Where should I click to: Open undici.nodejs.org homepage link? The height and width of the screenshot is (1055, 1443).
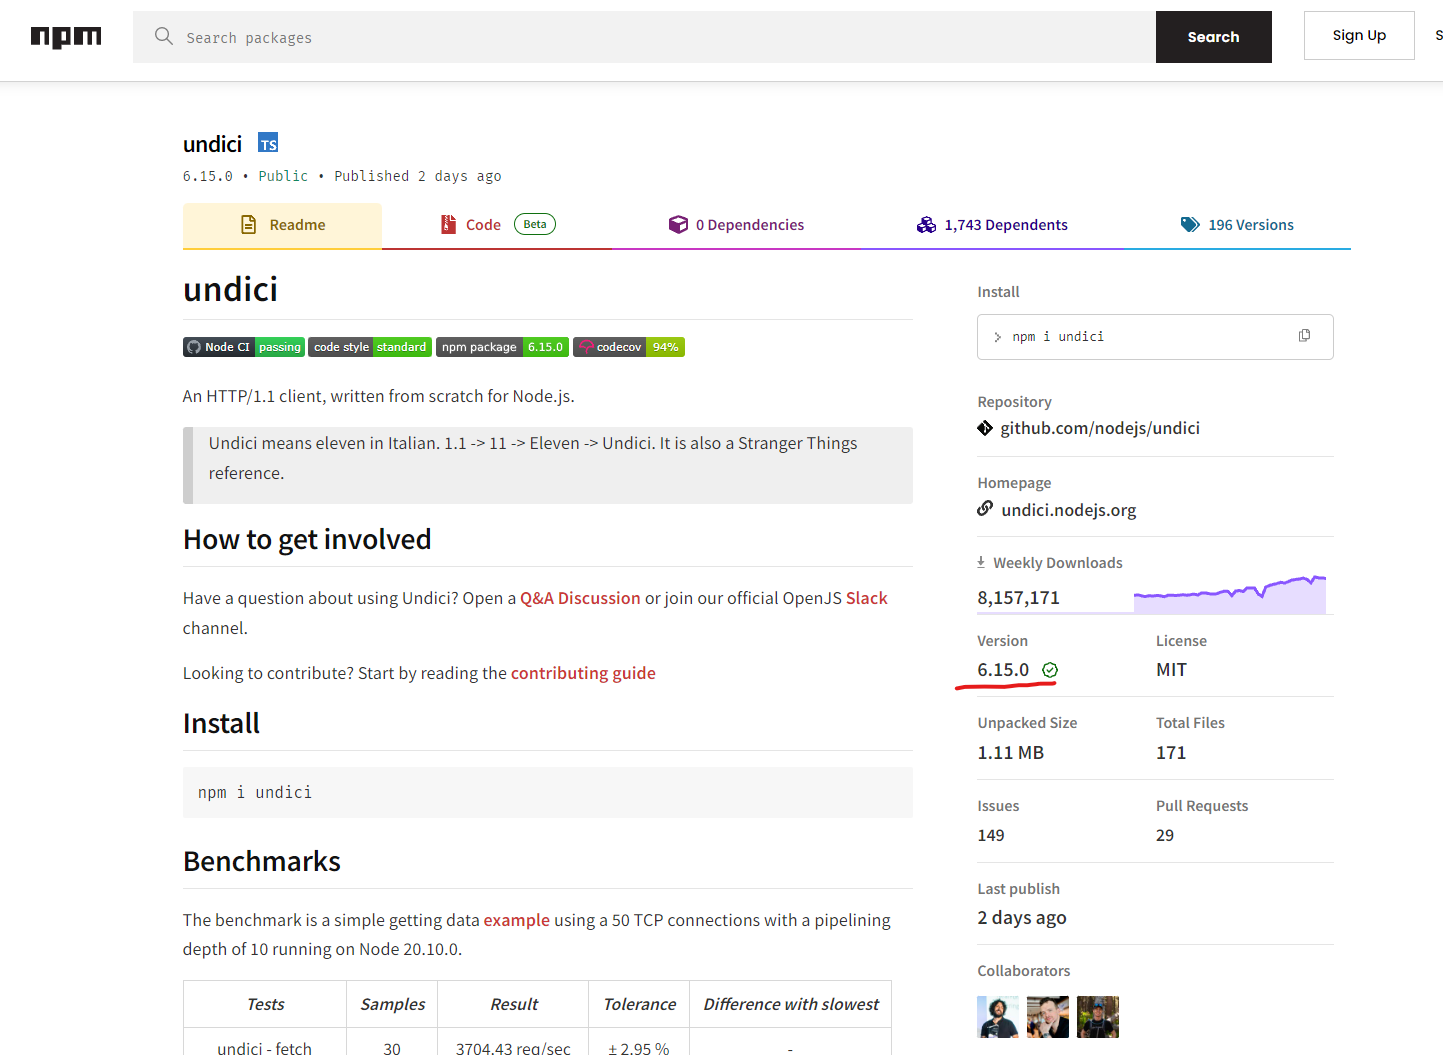pyautogui.click(x=1069, y=510)
